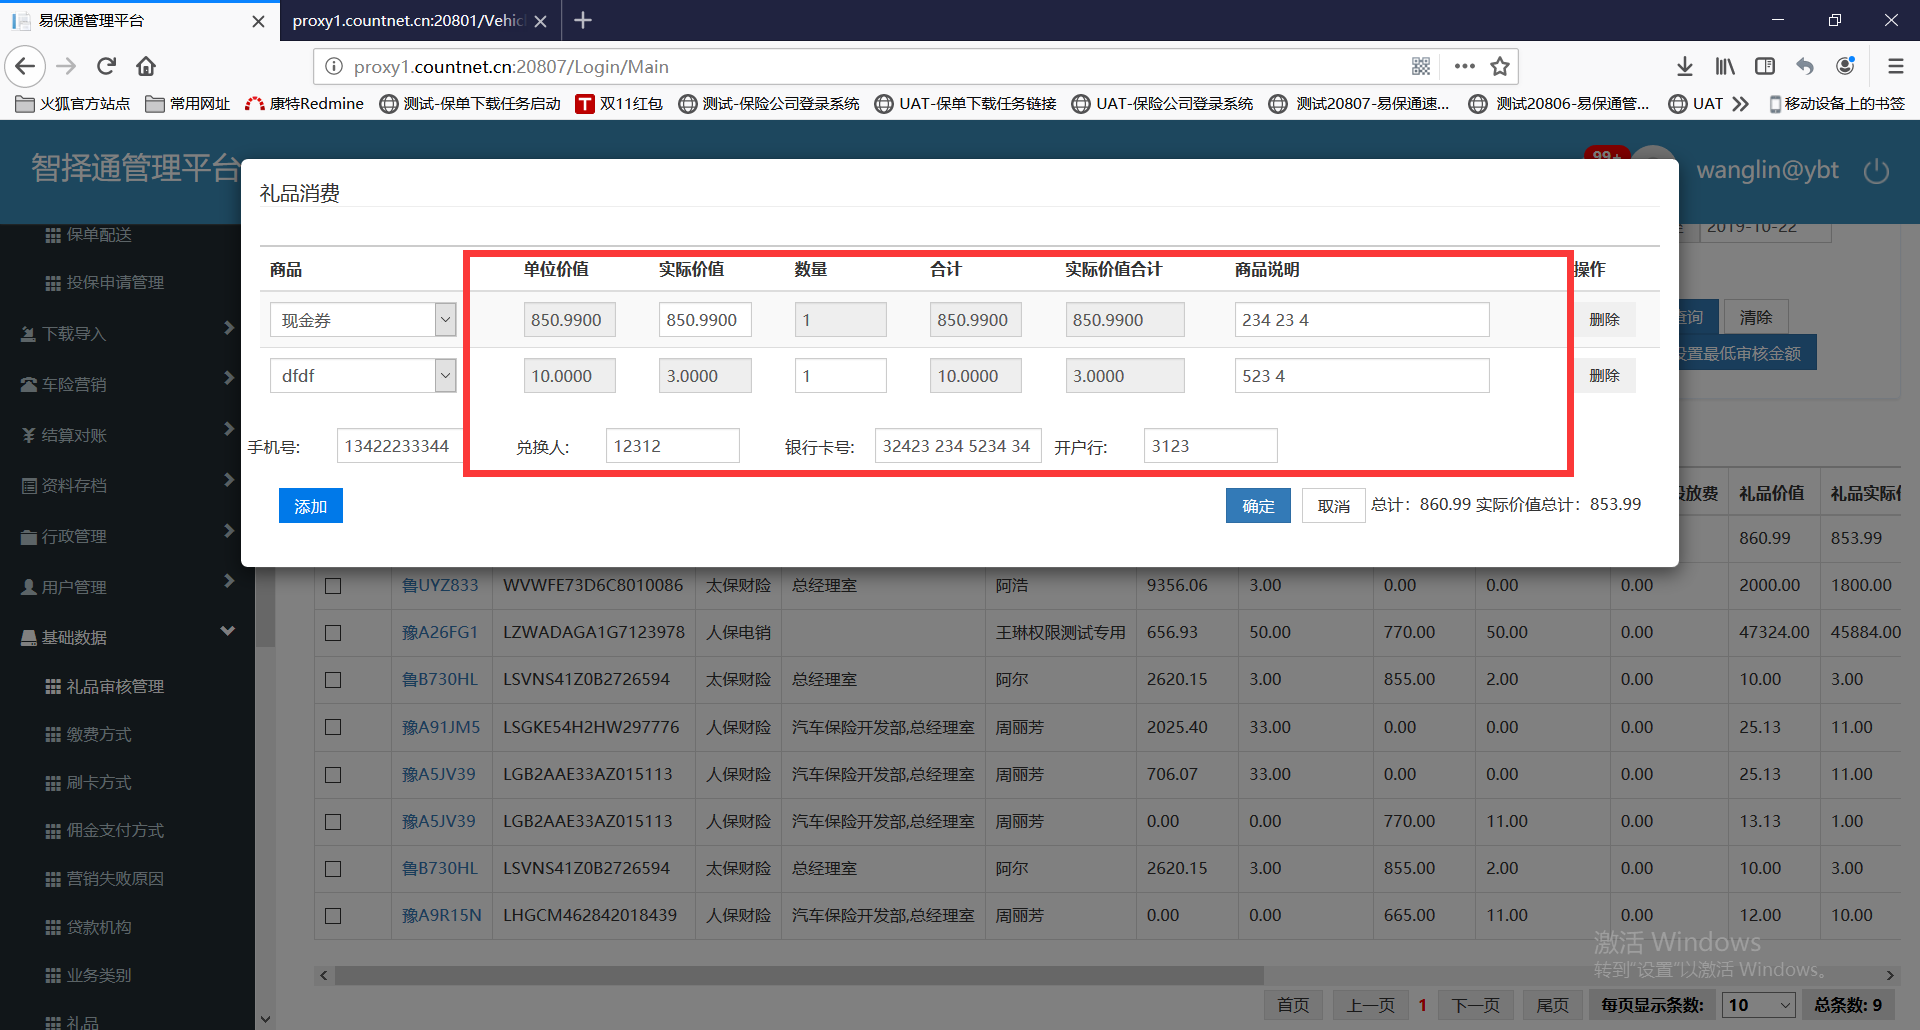The image size is (1920, 1030).
Task: Open the rows-per-page dropdown showing 10
Action: [x=1757, y=1005]
